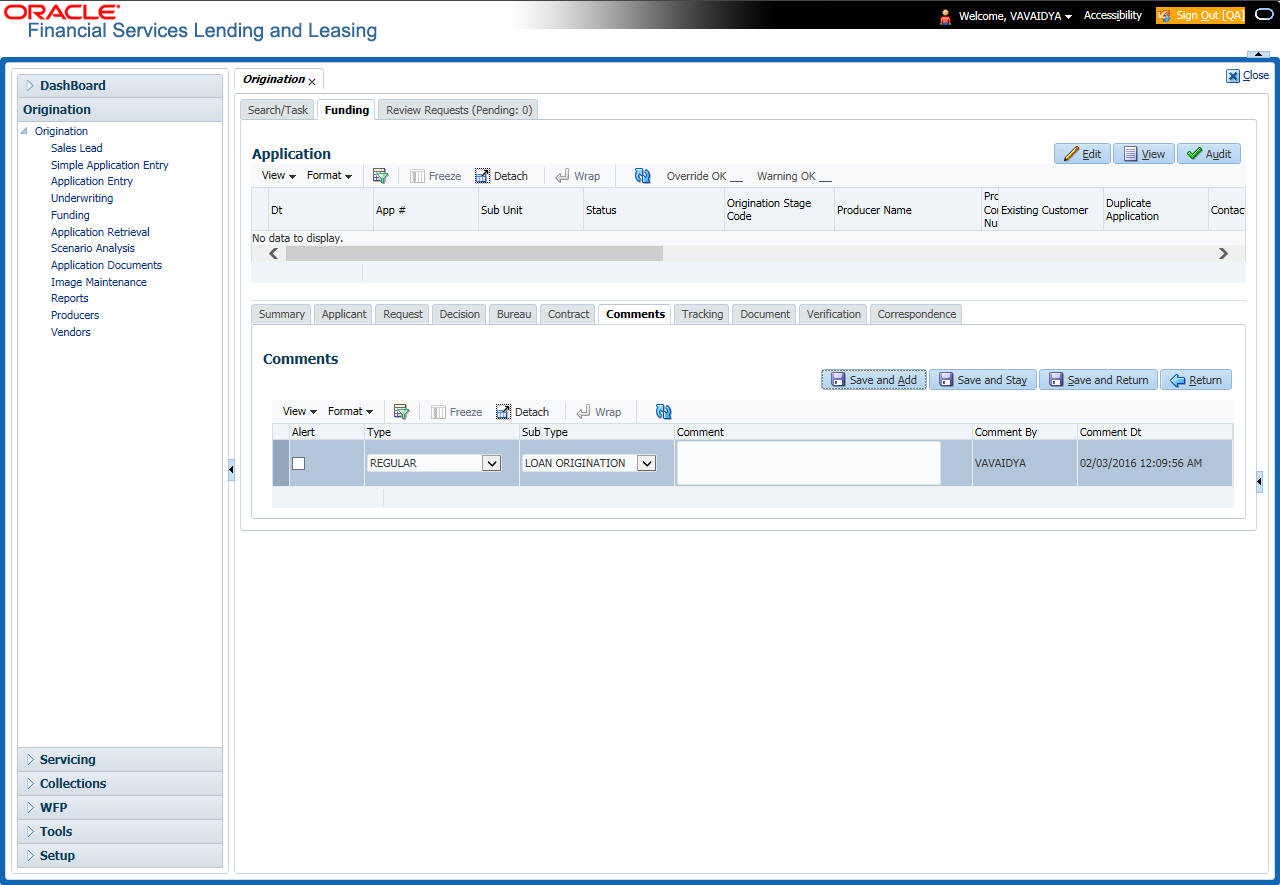Expand the Tools section
The width and height of the screenshot is (1280, 885).
[120, 832]
